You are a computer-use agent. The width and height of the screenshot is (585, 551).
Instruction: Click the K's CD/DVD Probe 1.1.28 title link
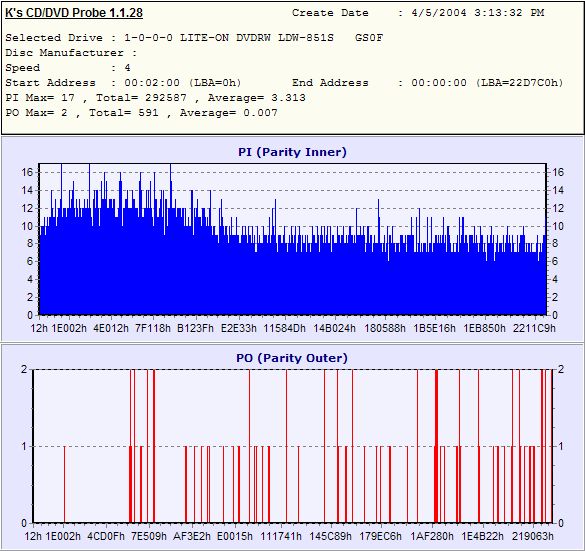74,13
